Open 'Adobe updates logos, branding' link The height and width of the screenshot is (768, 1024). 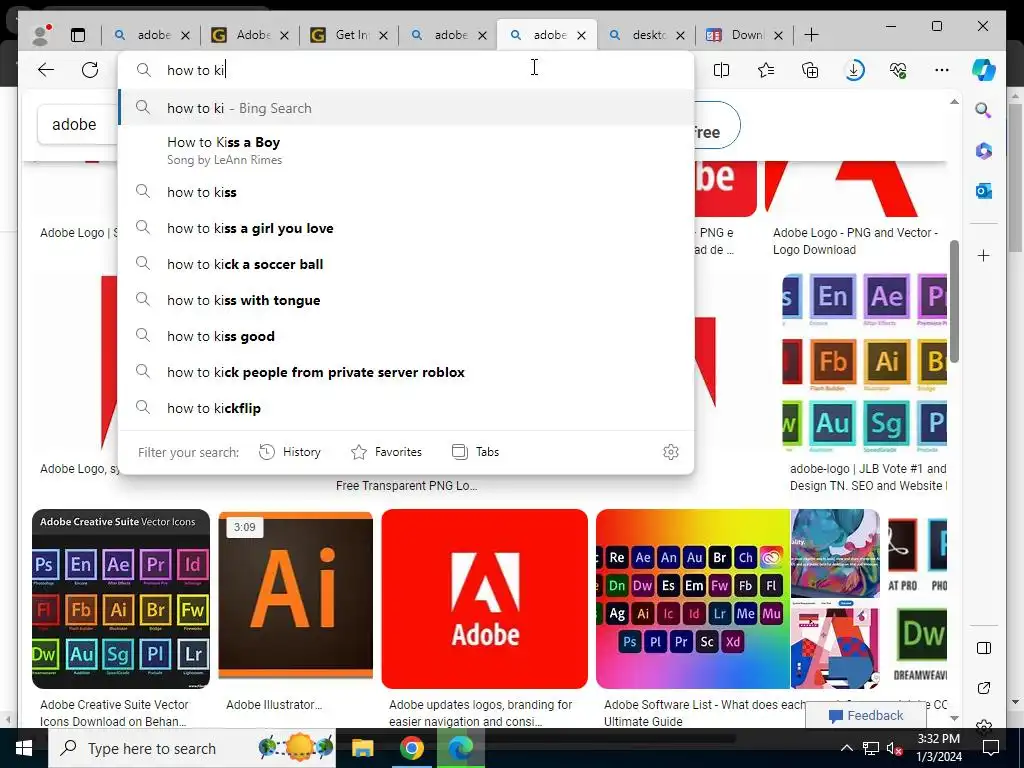pos(481,713)
